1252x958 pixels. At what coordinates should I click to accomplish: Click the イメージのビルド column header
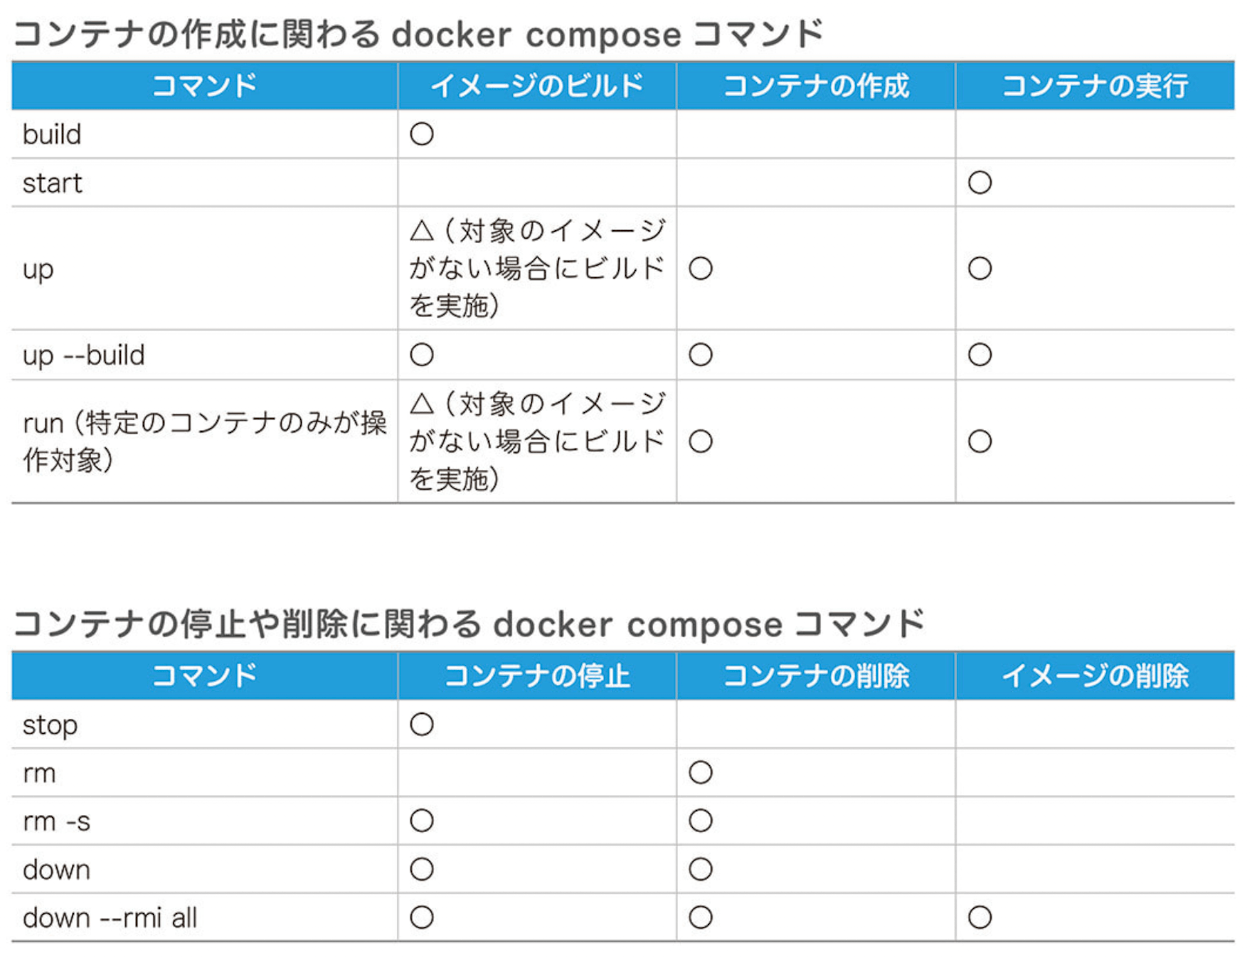tap(537, 86)
